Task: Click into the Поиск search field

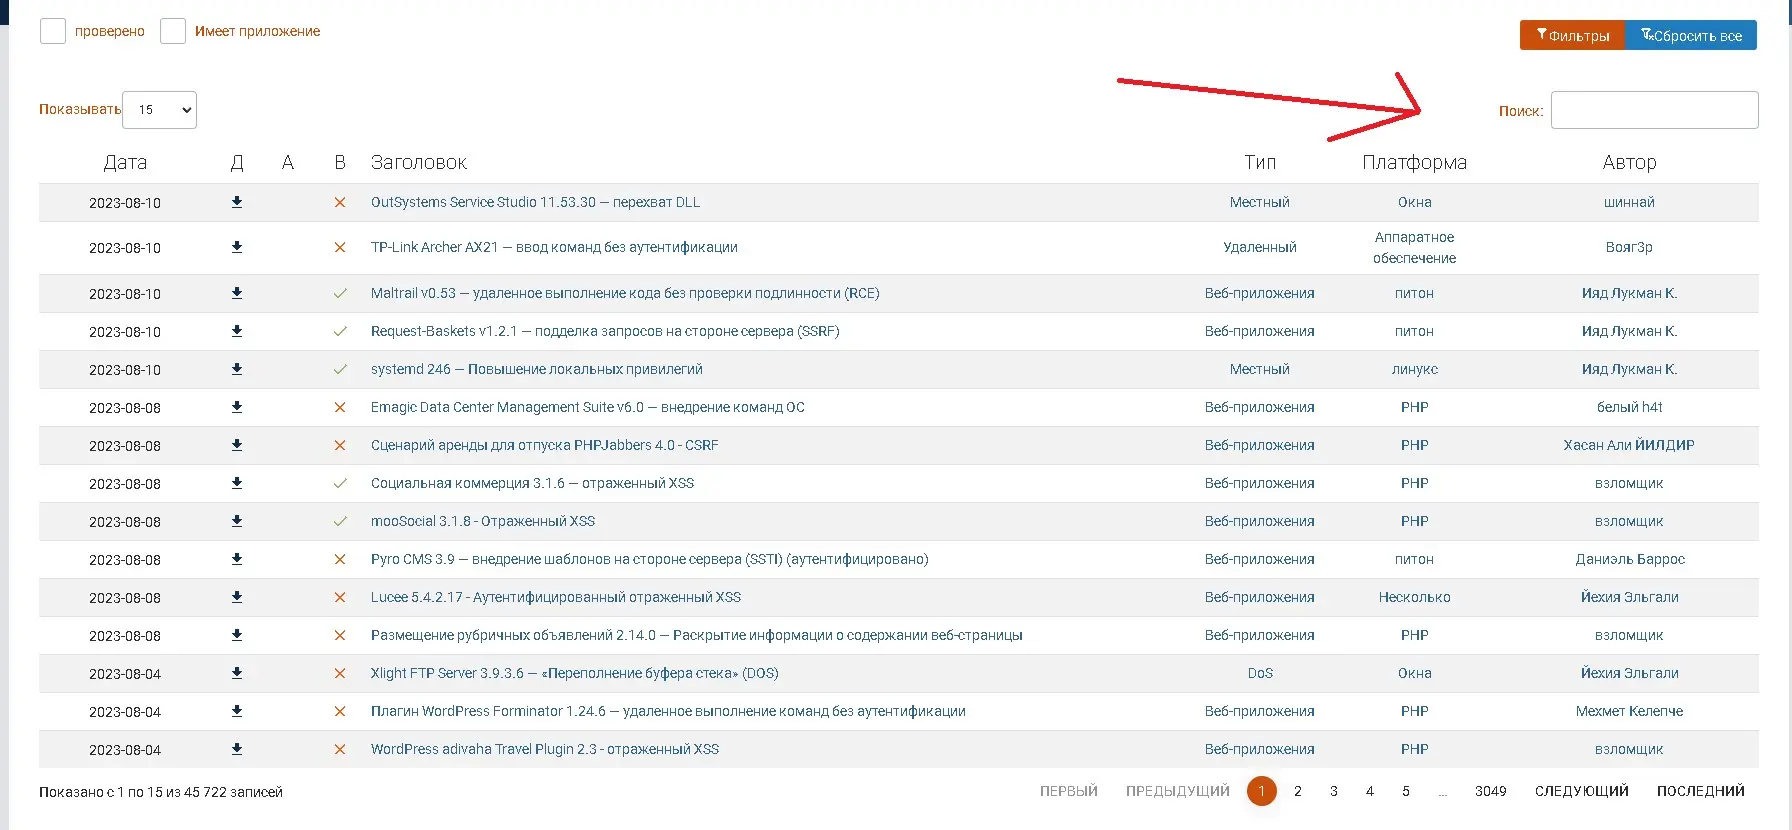Action: click(x=1654, y=110)
